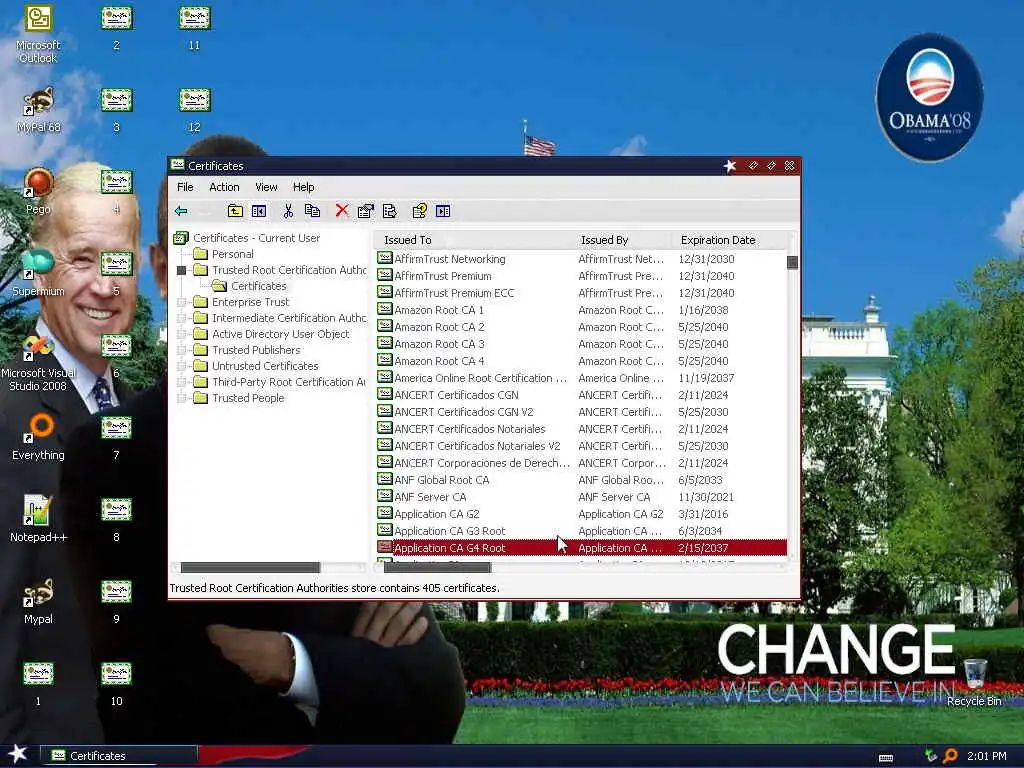
Task: Open Properties toolbar icon
Action: 366,211
